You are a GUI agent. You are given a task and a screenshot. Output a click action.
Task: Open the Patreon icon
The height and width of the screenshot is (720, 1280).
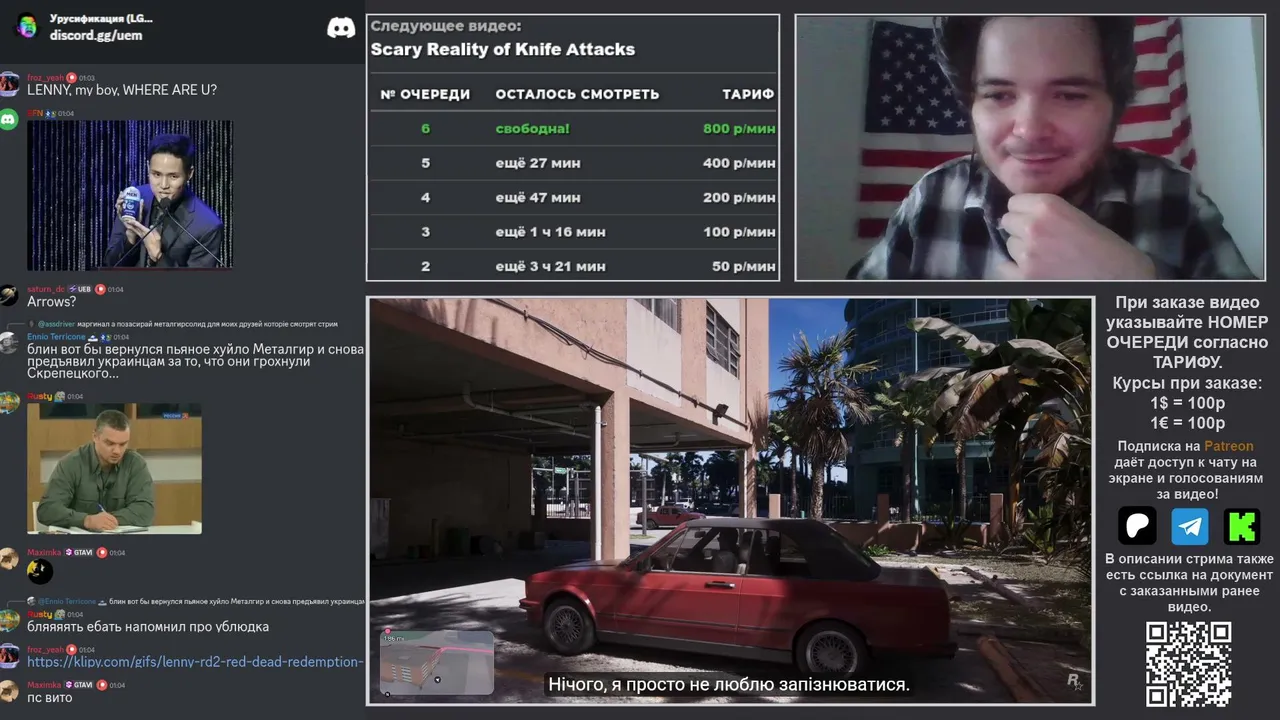point(1137,526)
